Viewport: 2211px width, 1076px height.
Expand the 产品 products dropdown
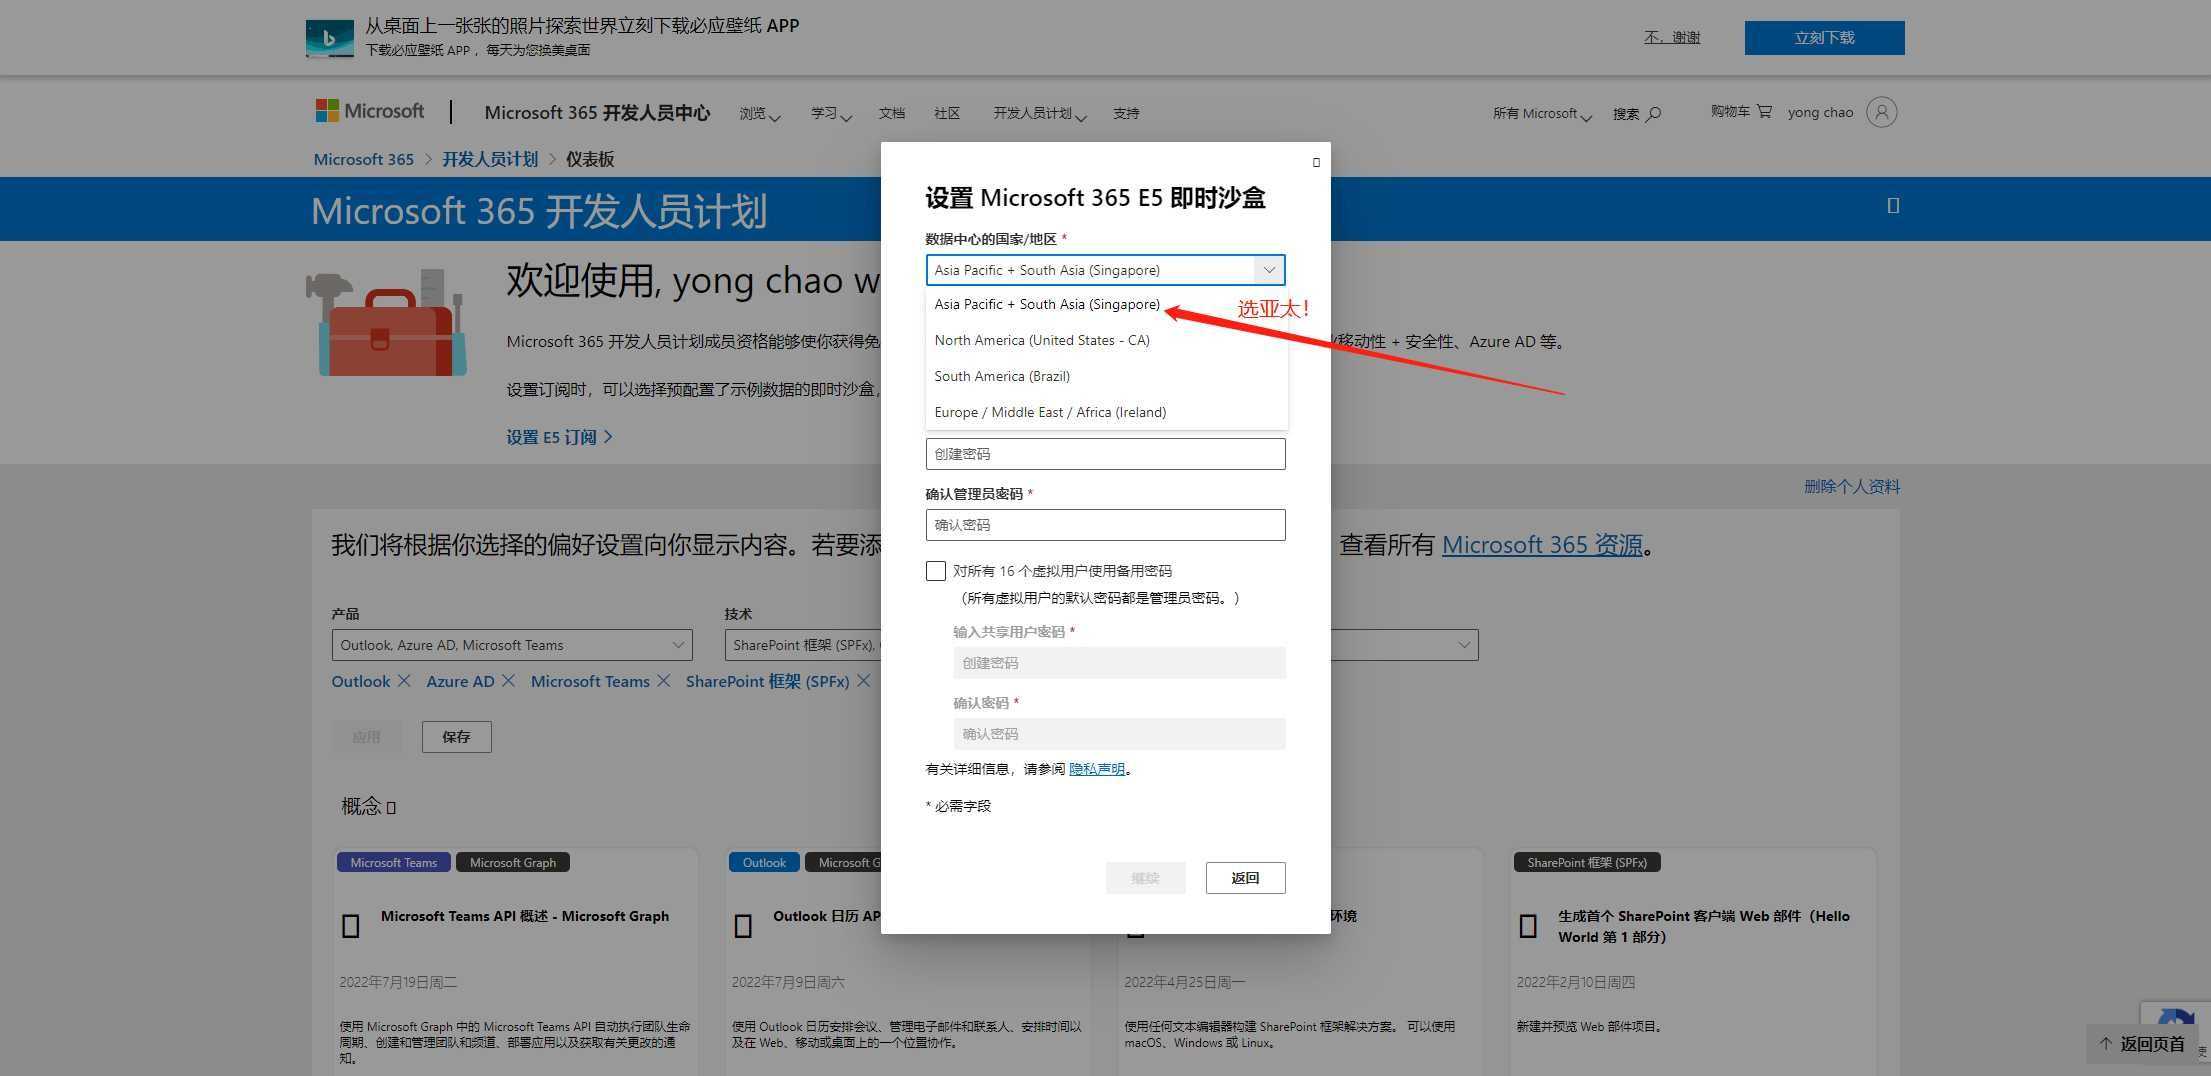tap(512, 645)
